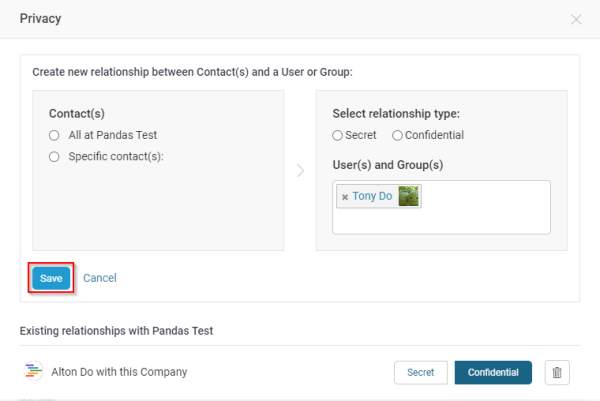Screen dimensions: 600x401
Task: Click the Privacy dialog title
Action: pos(40,18)
